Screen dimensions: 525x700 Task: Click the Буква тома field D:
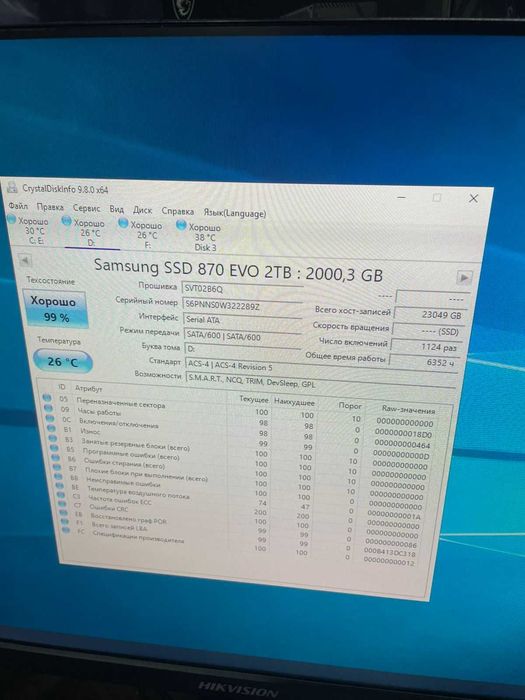point(242,351)
